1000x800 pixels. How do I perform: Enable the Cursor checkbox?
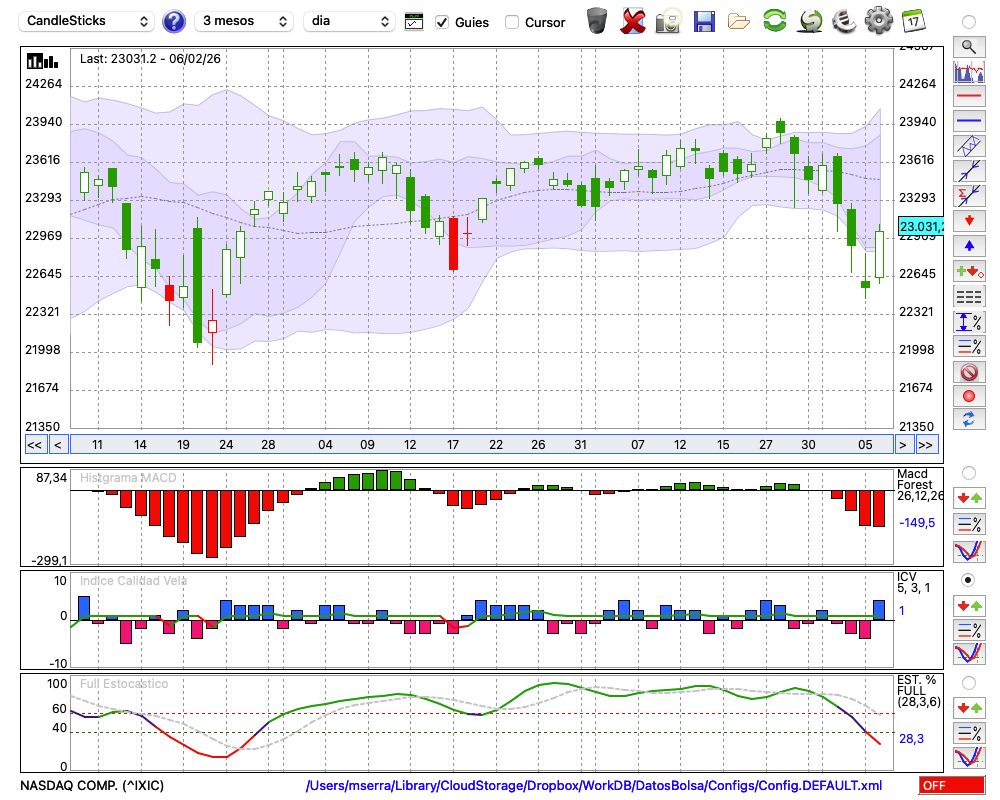[x=511, y=22]
